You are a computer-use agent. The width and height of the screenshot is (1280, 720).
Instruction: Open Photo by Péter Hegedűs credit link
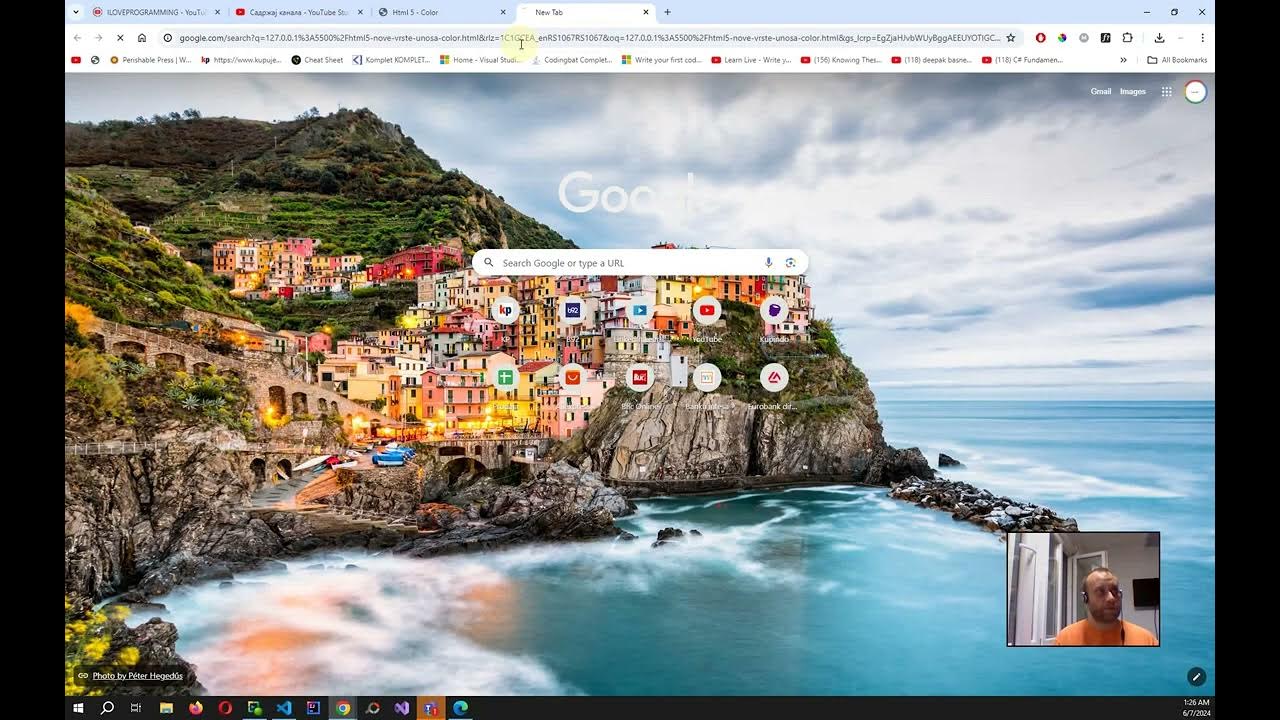[x=138, y=676]
